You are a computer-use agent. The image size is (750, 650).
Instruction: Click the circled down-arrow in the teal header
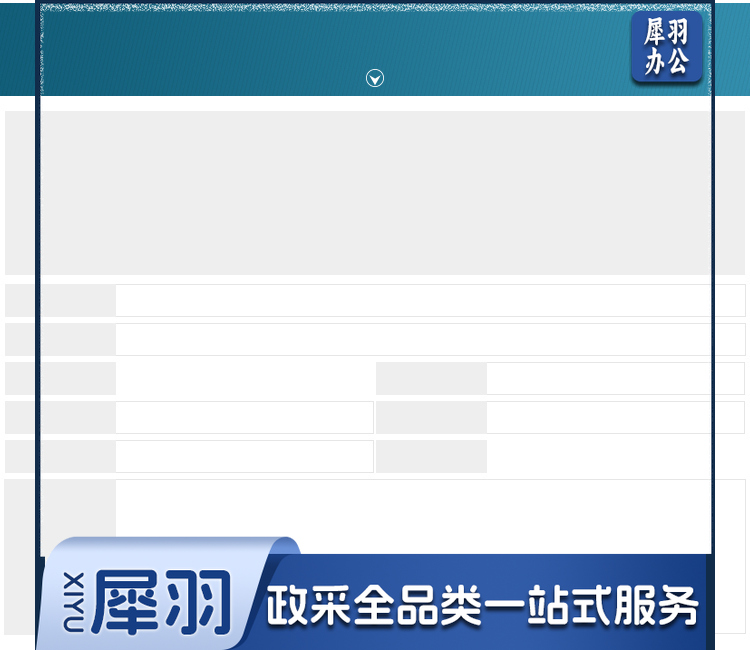pyautogui.click(x=375, y=79)
